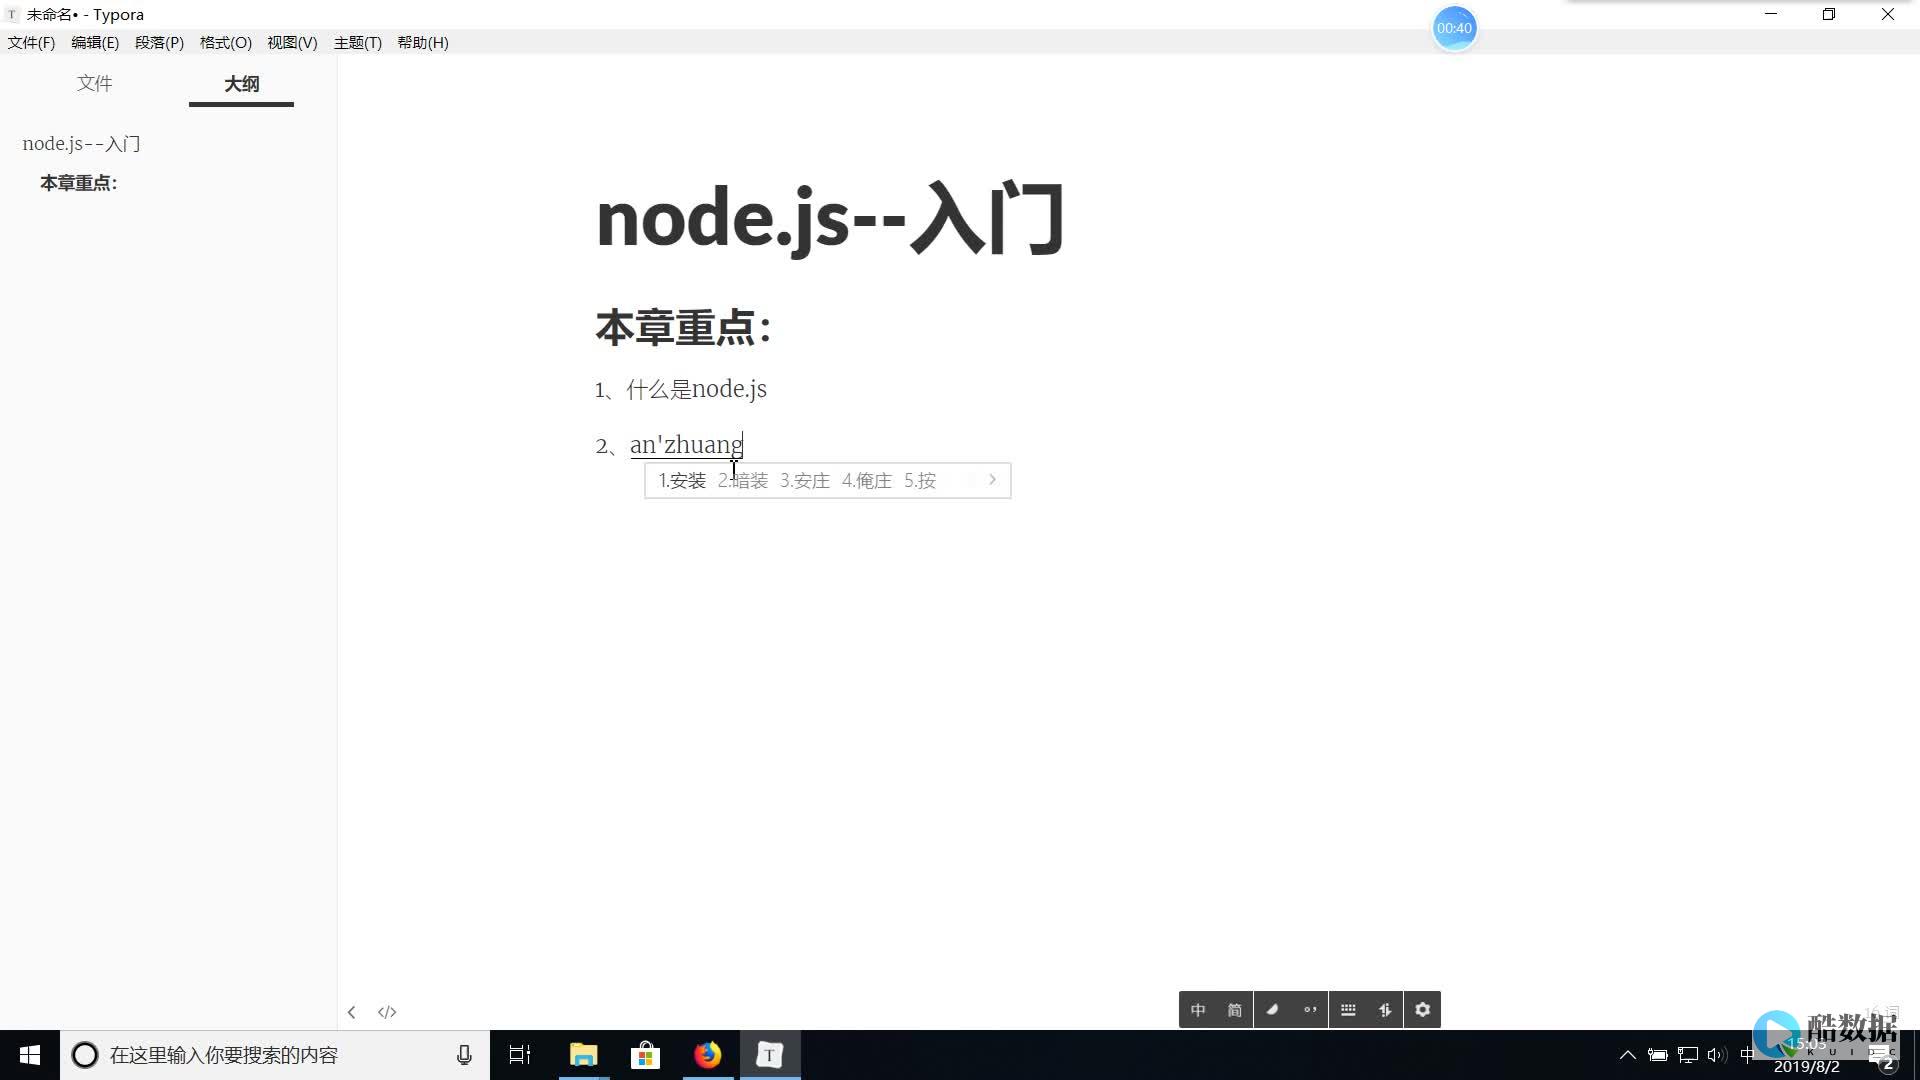This screenshot has width=1920, height=1080.
Task: Open the 文件(F) menu
Action: [31, 42]
